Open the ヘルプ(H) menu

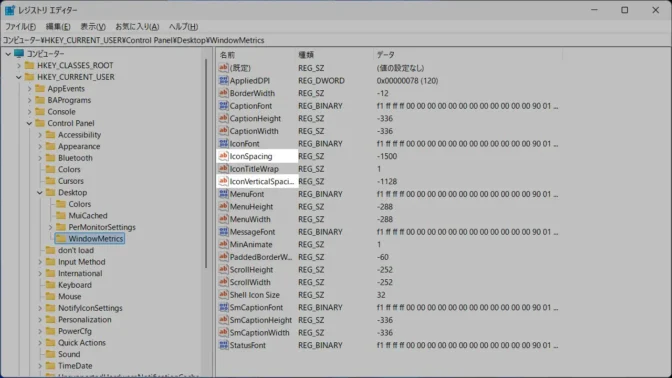coord(183,27)
